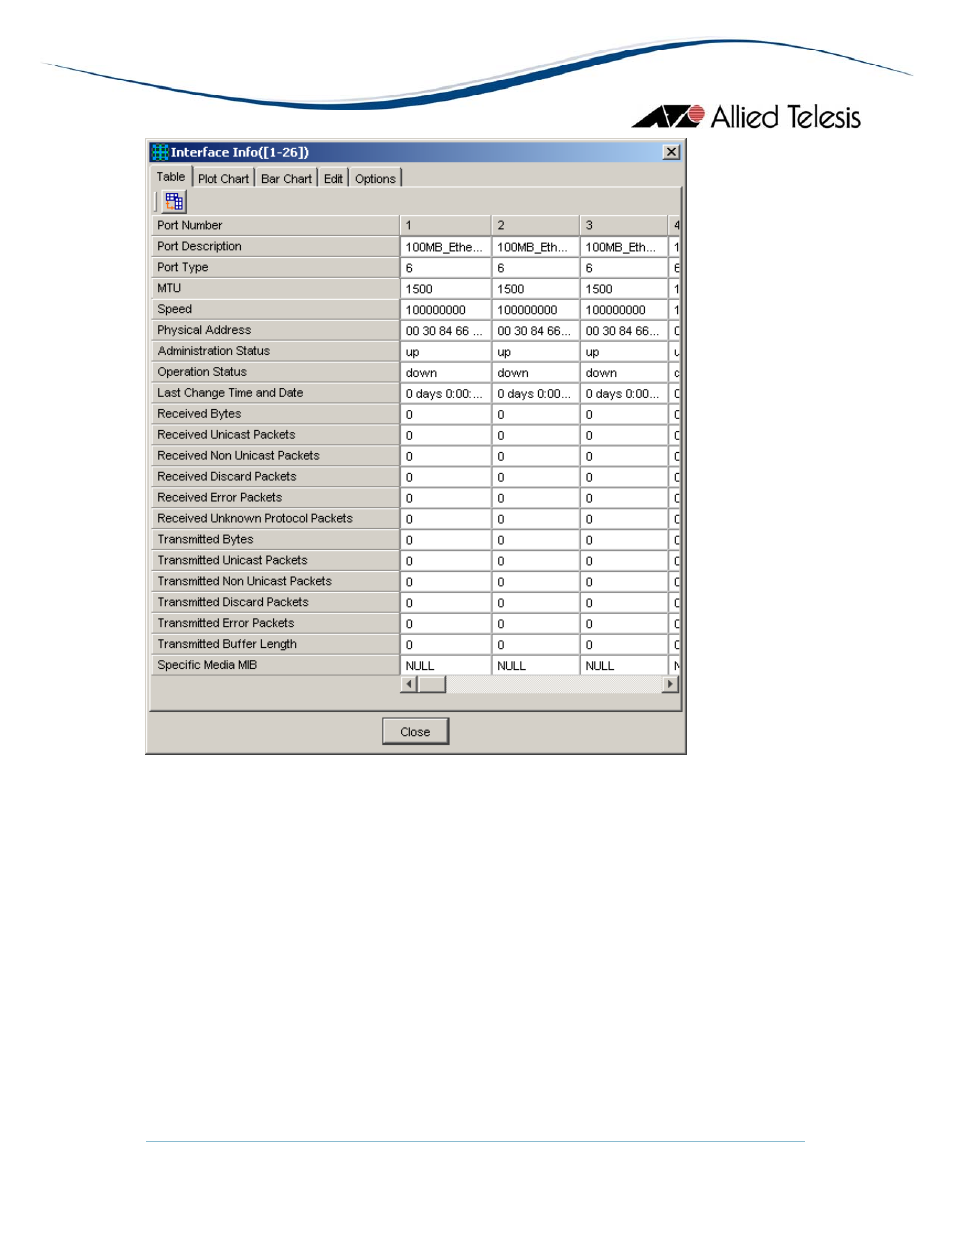Select Transmitted Error Packets row label

pyautogui.click(x=275, y=623)
